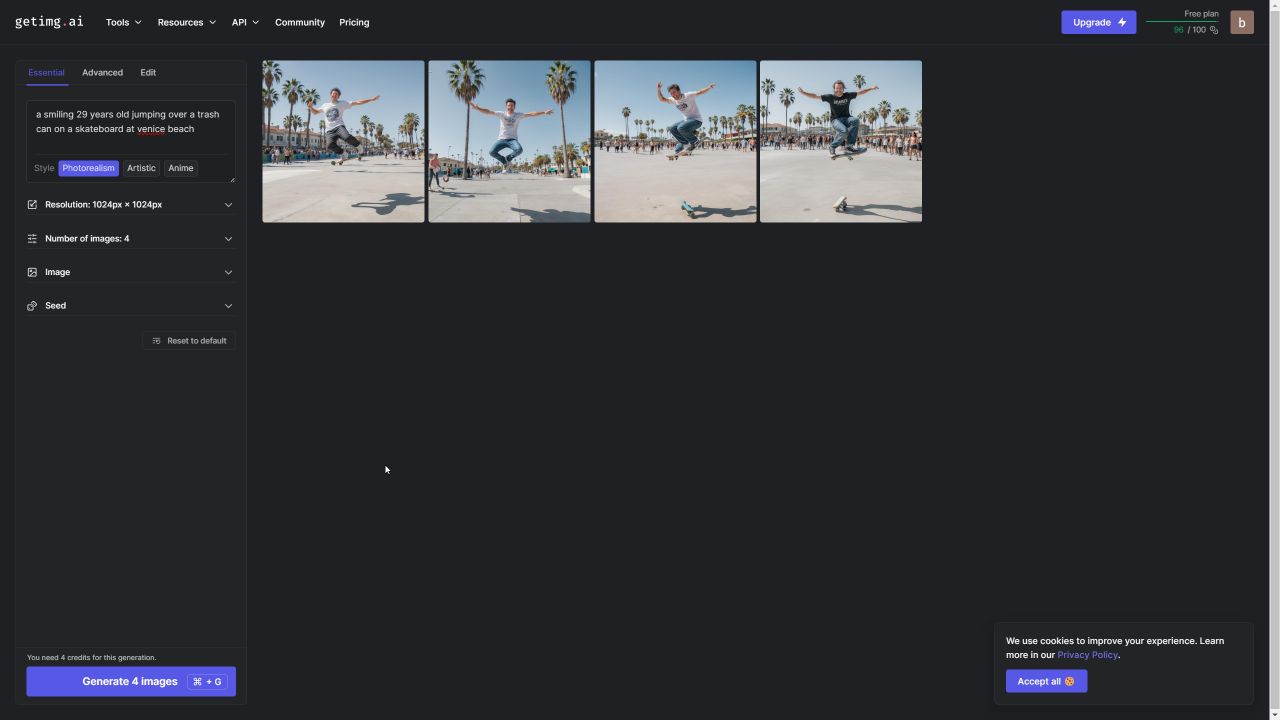Image resolution: width=1280 pixels, height=720 pixels.
Task: Click the credits usage progress bar
Action: click(1182, 21)
